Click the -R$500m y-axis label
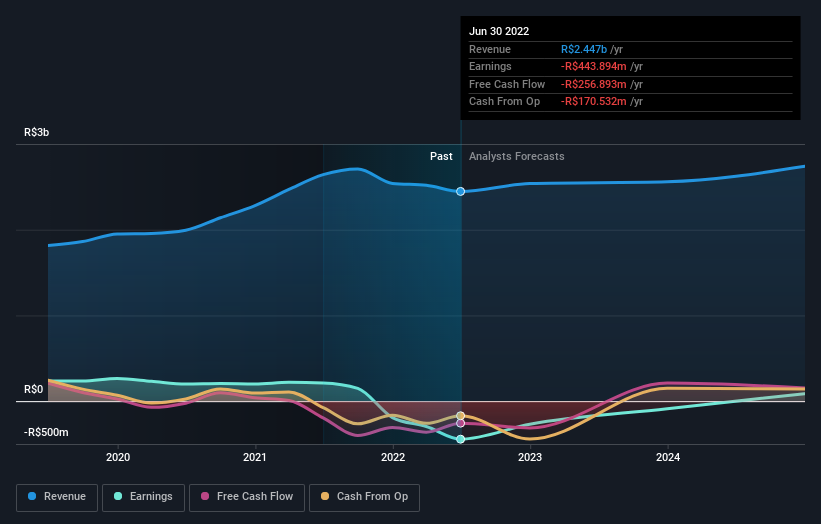Viewport: 821px width, 524px height. click(46, 432)
